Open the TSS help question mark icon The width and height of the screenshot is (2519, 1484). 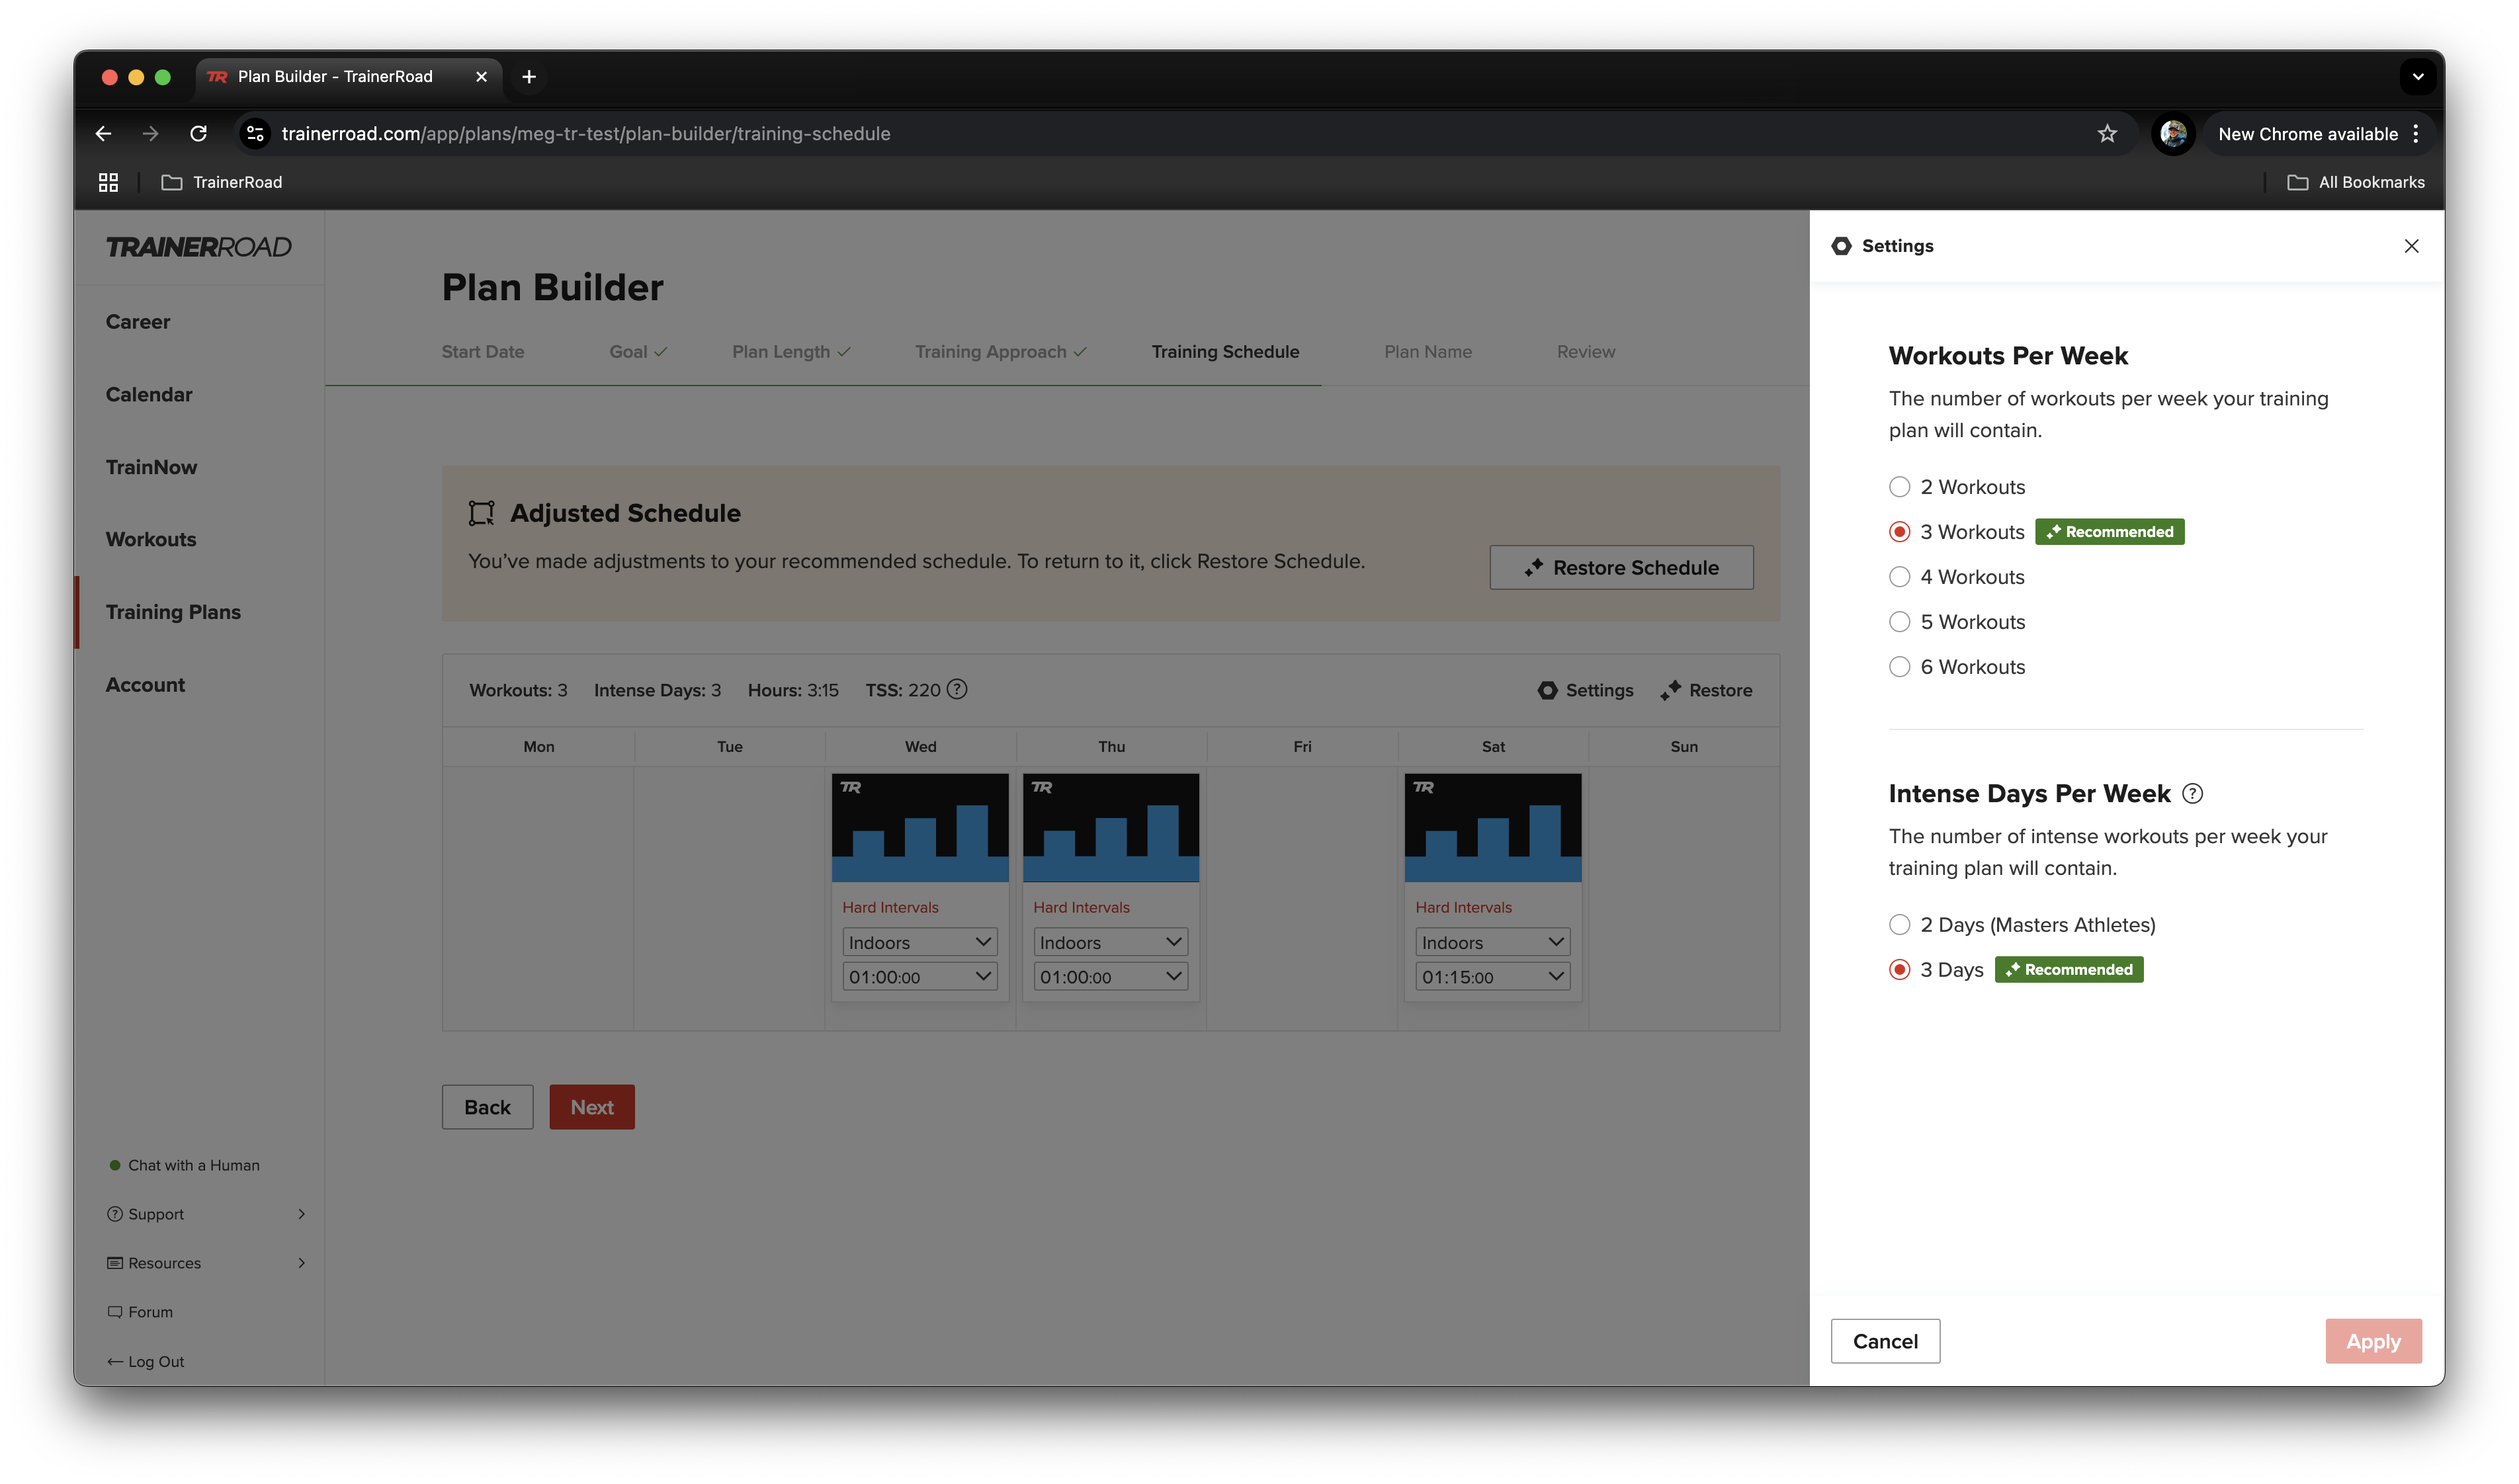(x=957, y=689)
